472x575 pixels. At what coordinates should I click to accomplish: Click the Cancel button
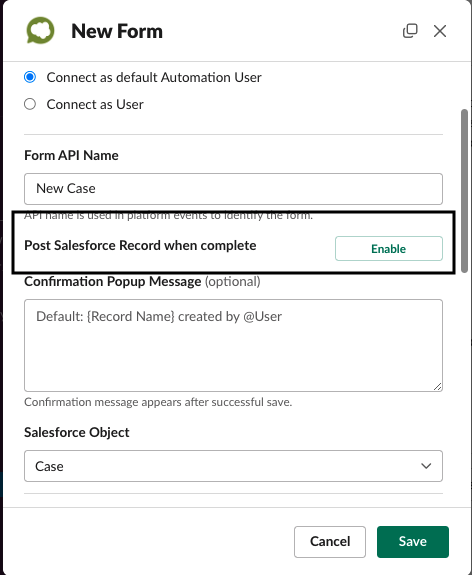[330, 542]
